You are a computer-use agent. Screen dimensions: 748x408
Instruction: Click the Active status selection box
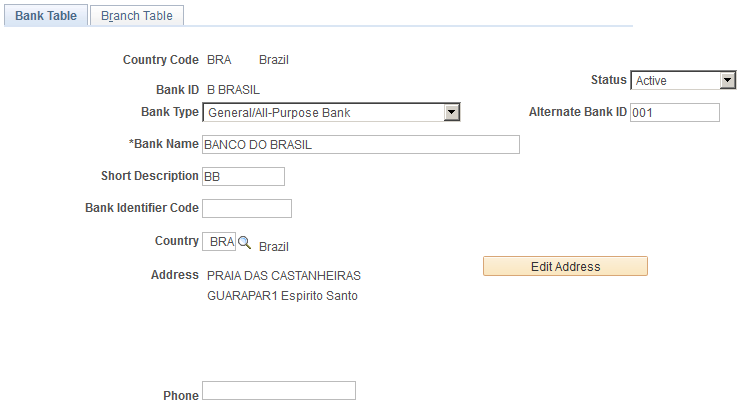[683, 80]
